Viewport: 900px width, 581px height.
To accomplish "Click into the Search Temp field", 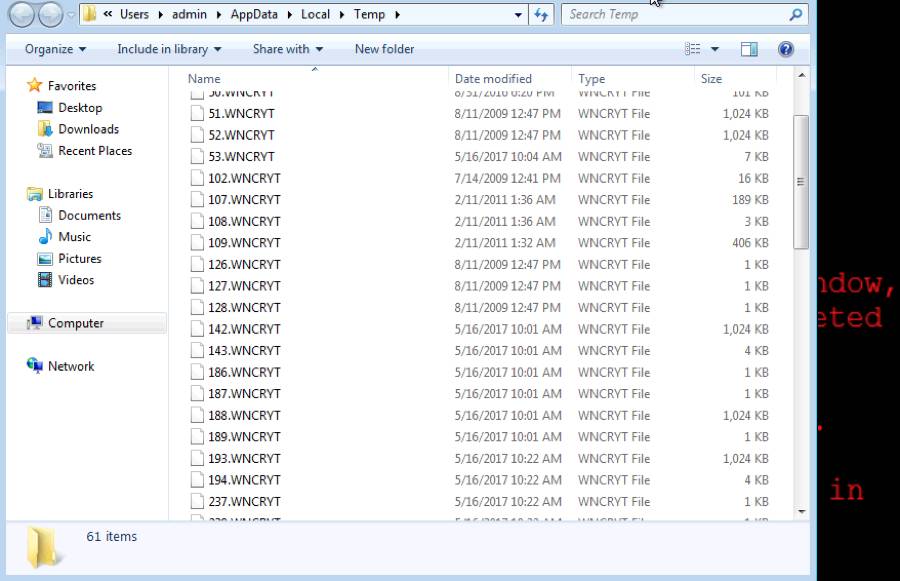I will click(675, 15).
